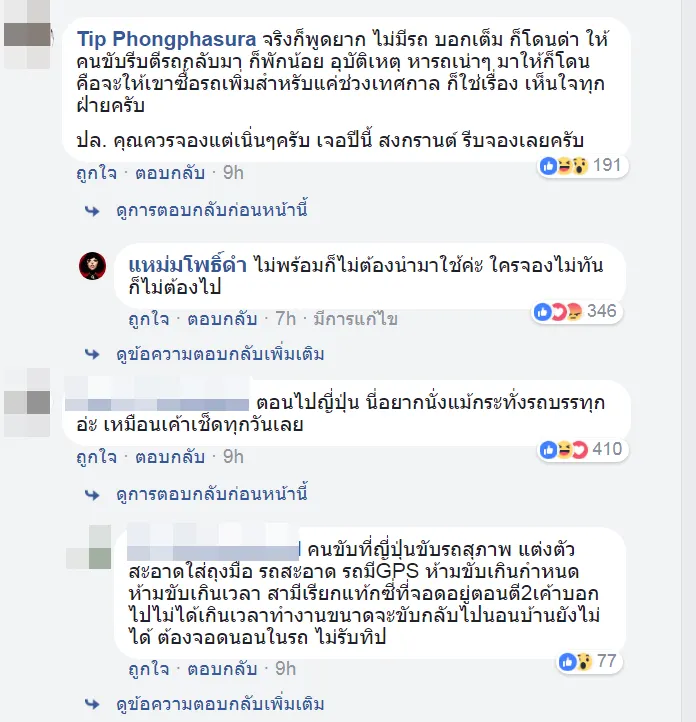Like the ตอนไปญี่ปุ่น comment
The image size is (696, 722).
click(x=97, y=457)
